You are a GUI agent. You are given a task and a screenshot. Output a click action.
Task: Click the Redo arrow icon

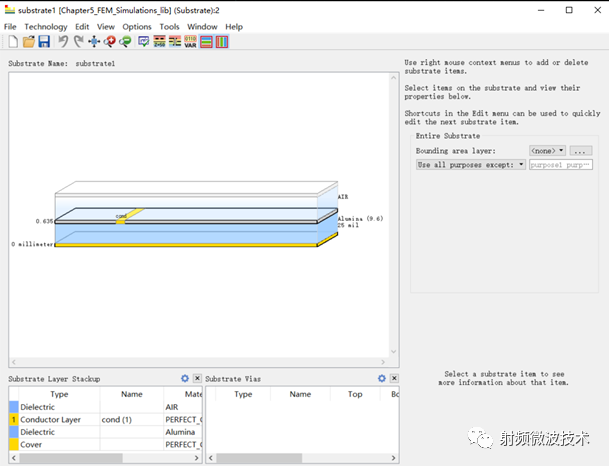(78, 42)
